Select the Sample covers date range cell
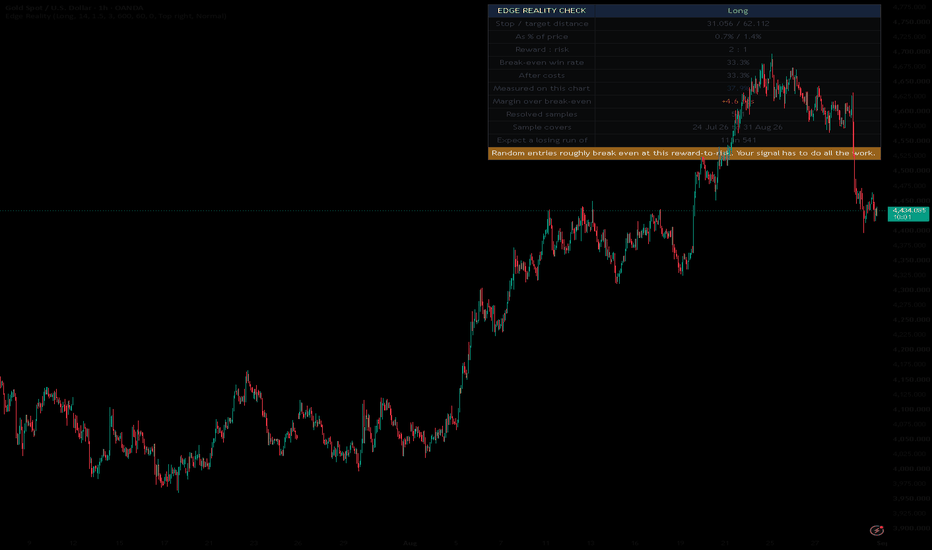 click(738, 127)
